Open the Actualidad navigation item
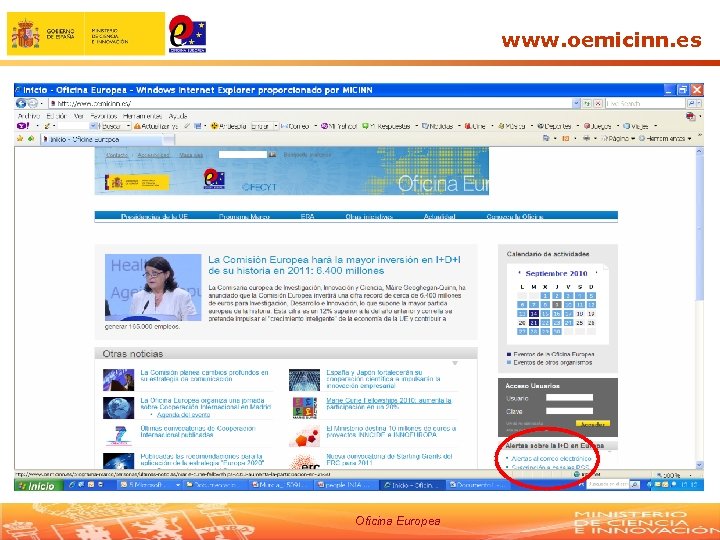Screen dimensions: 720x540 (439, 216)
